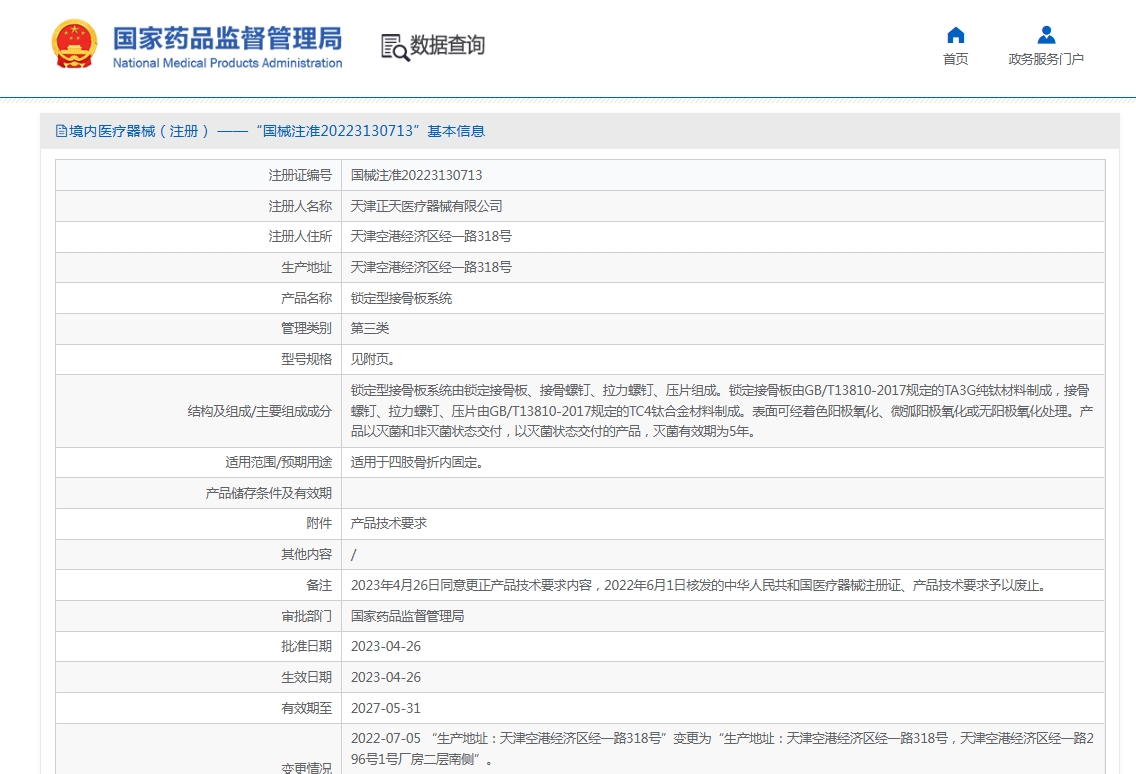Click the 生效日期 value 2023-04-26
This screenshot has height=774, width=1136.
[386, 678]
